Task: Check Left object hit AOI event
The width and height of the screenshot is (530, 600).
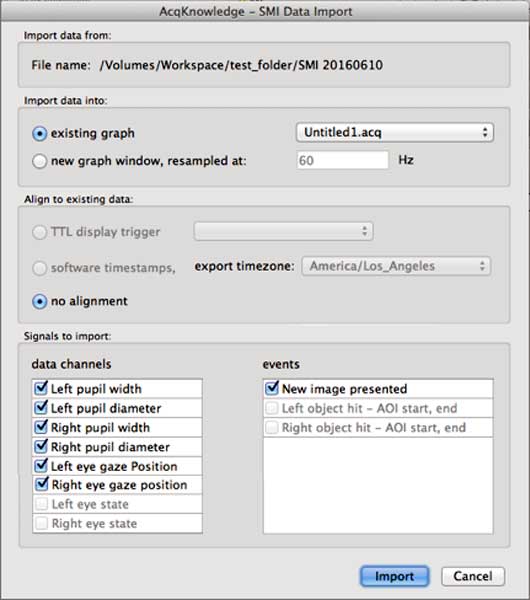Action: [x=272, y=408]
